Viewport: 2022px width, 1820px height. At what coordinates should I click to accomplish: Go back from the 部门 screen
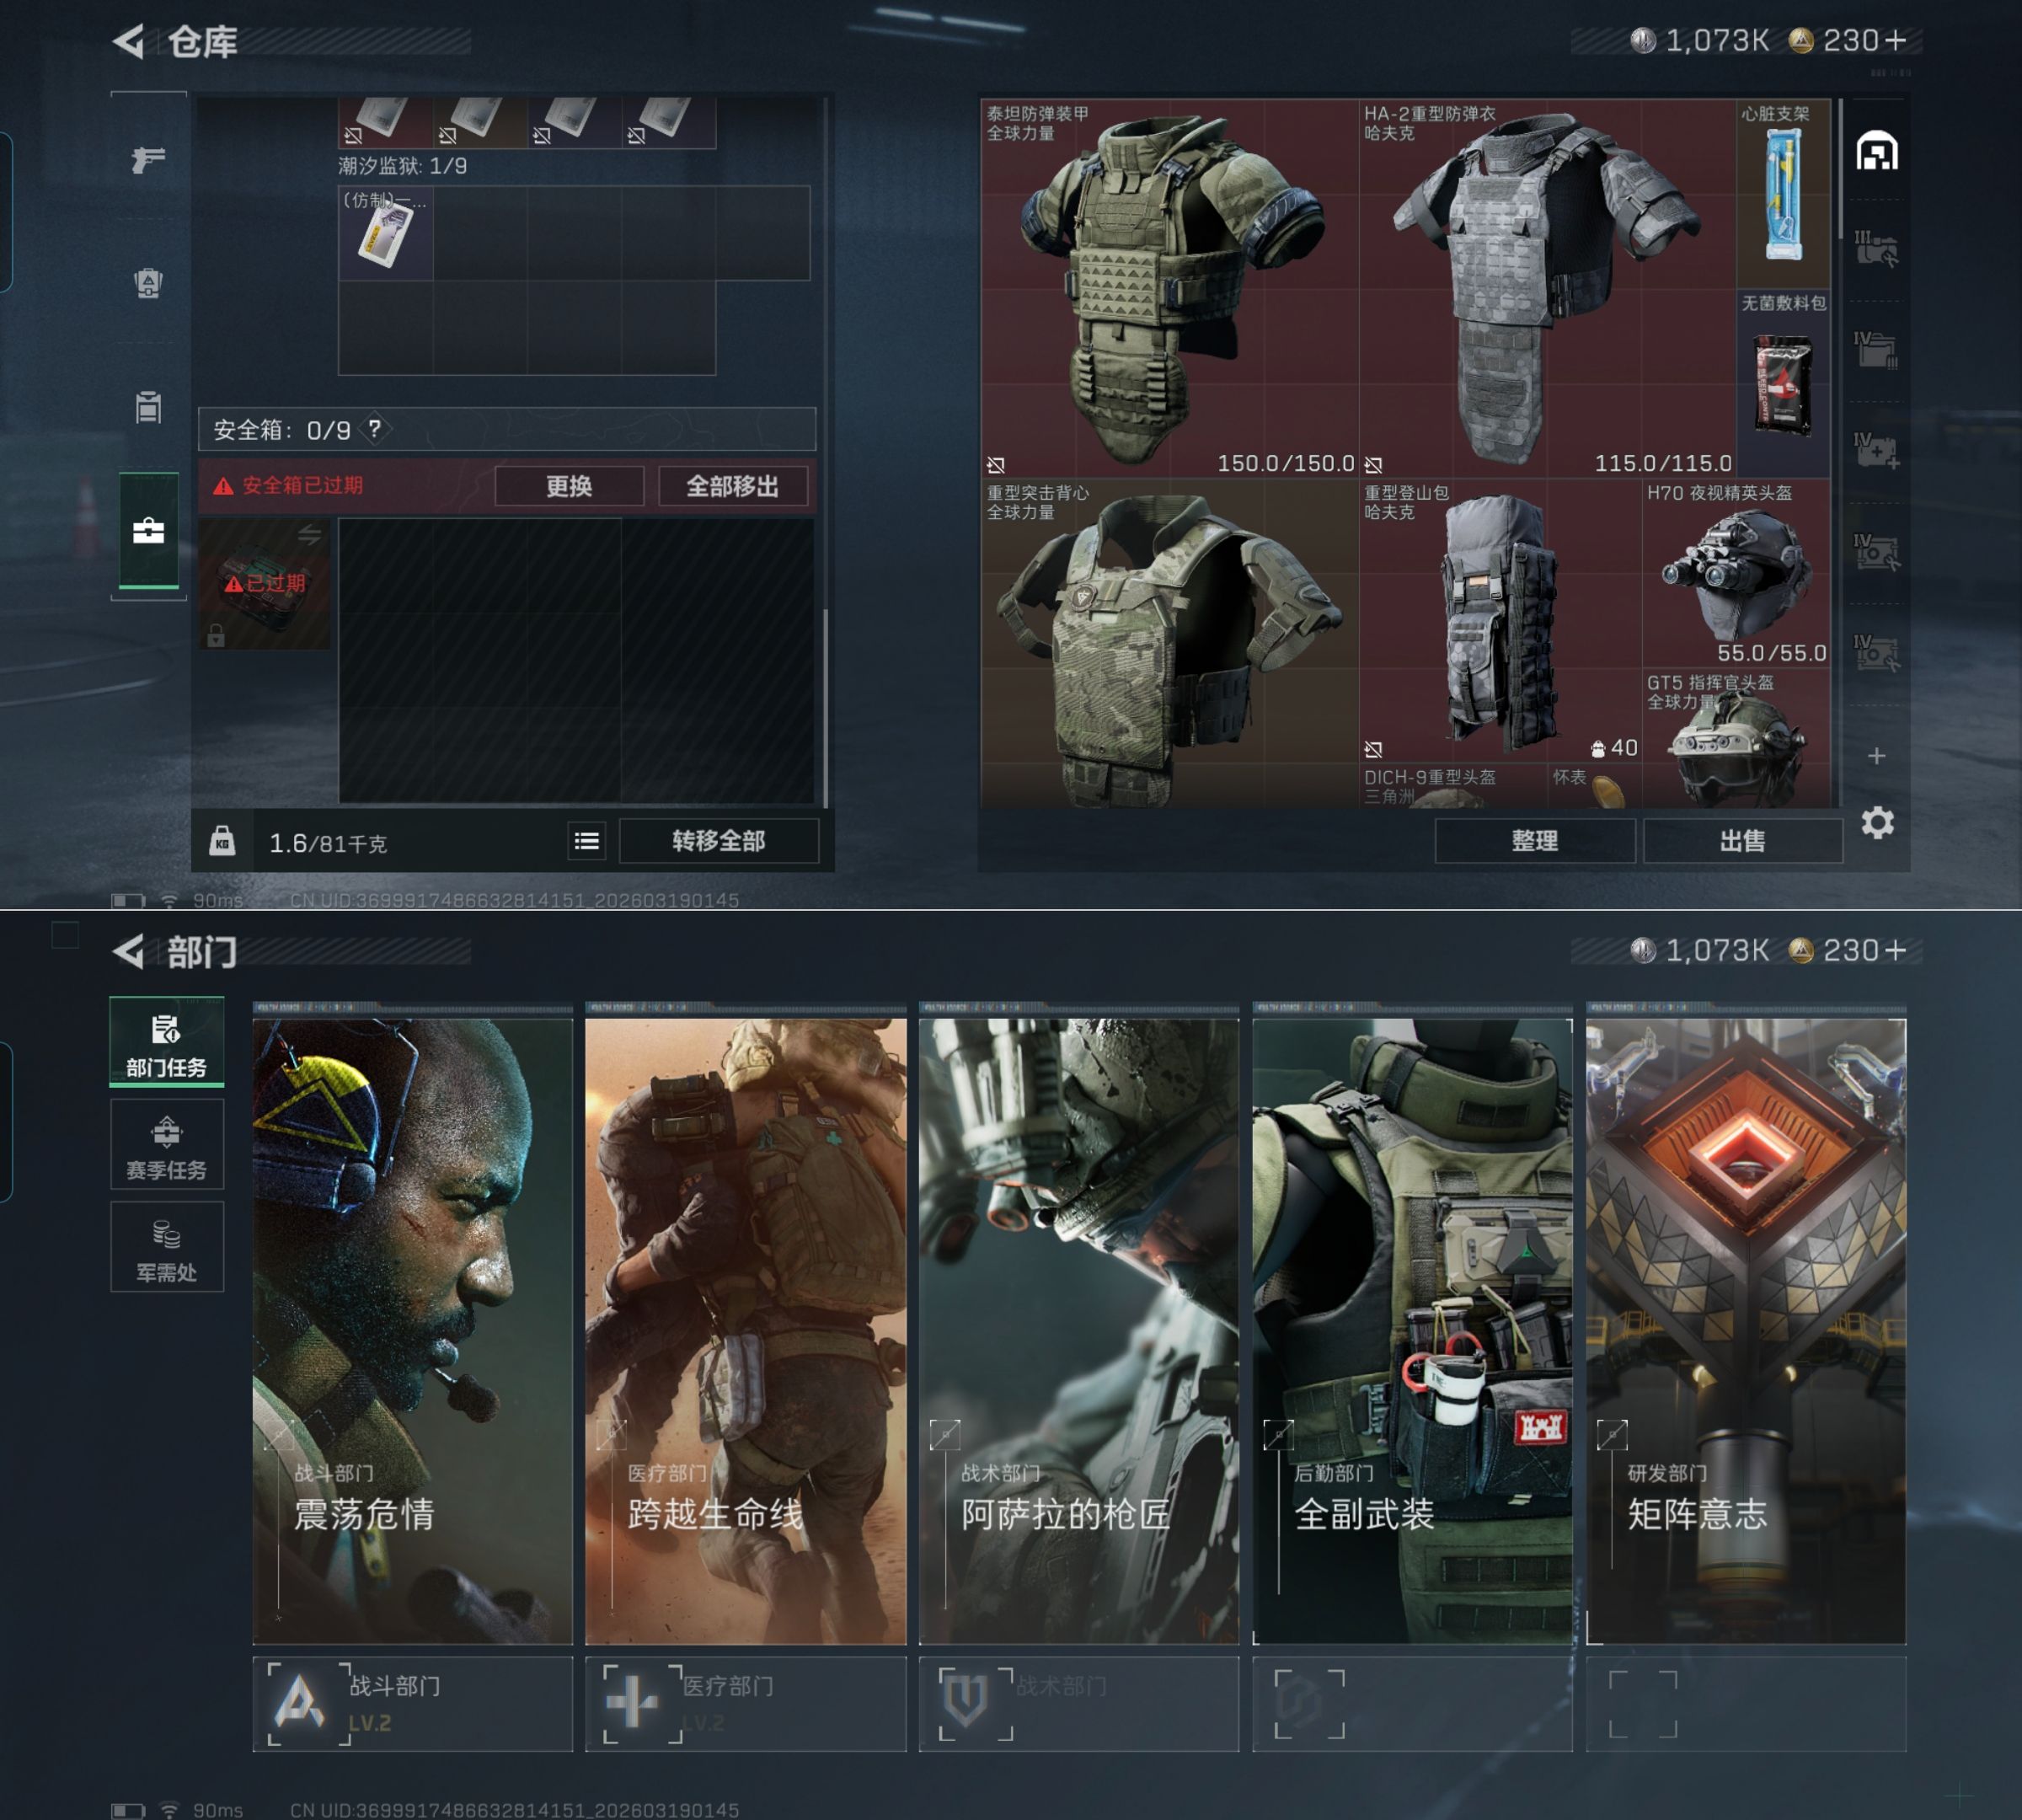coord(130,951)
